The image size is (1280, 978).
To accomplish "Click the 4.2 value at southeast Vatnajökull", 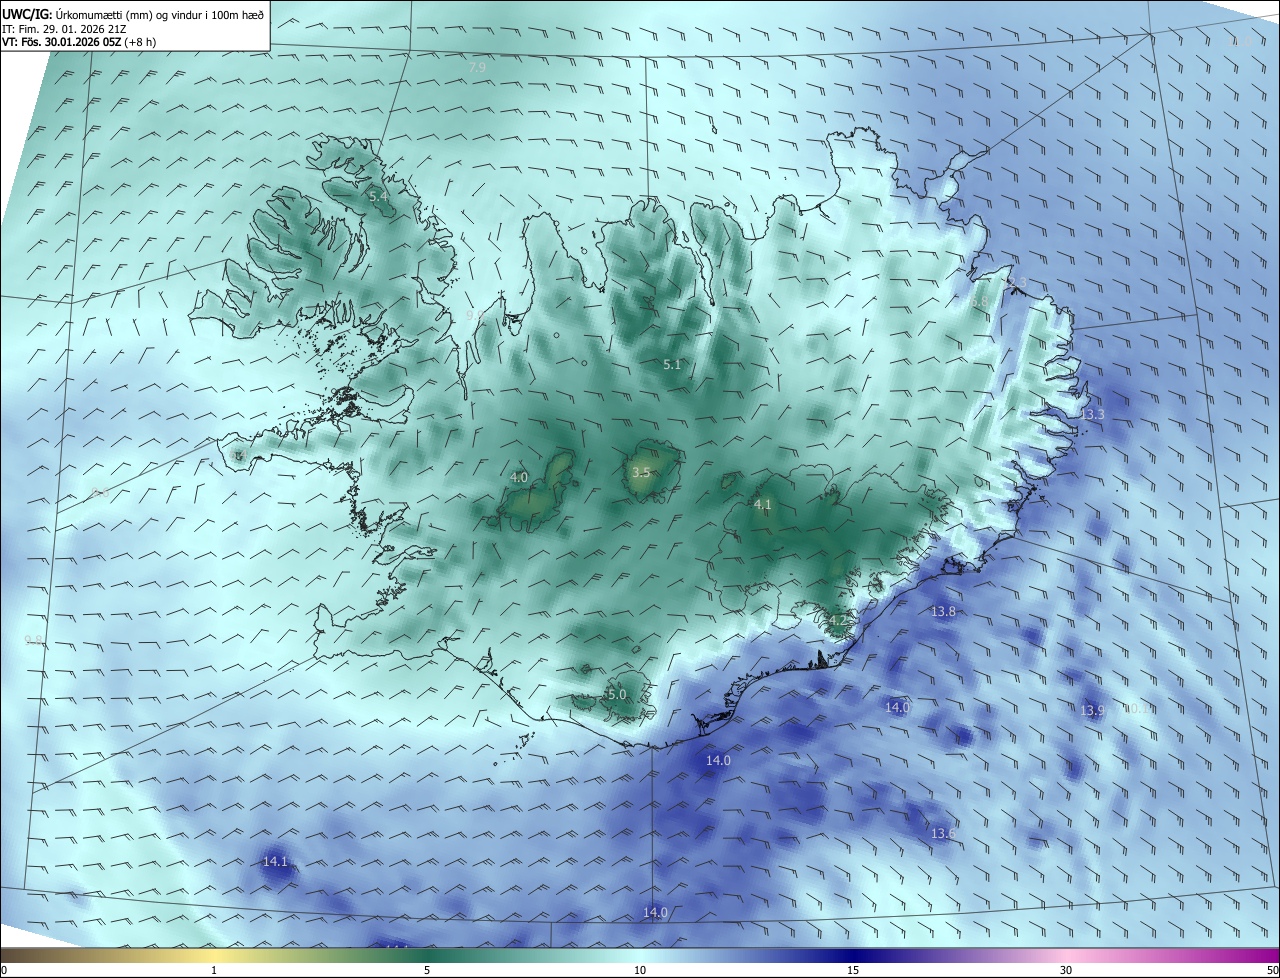I will (837, 621).
